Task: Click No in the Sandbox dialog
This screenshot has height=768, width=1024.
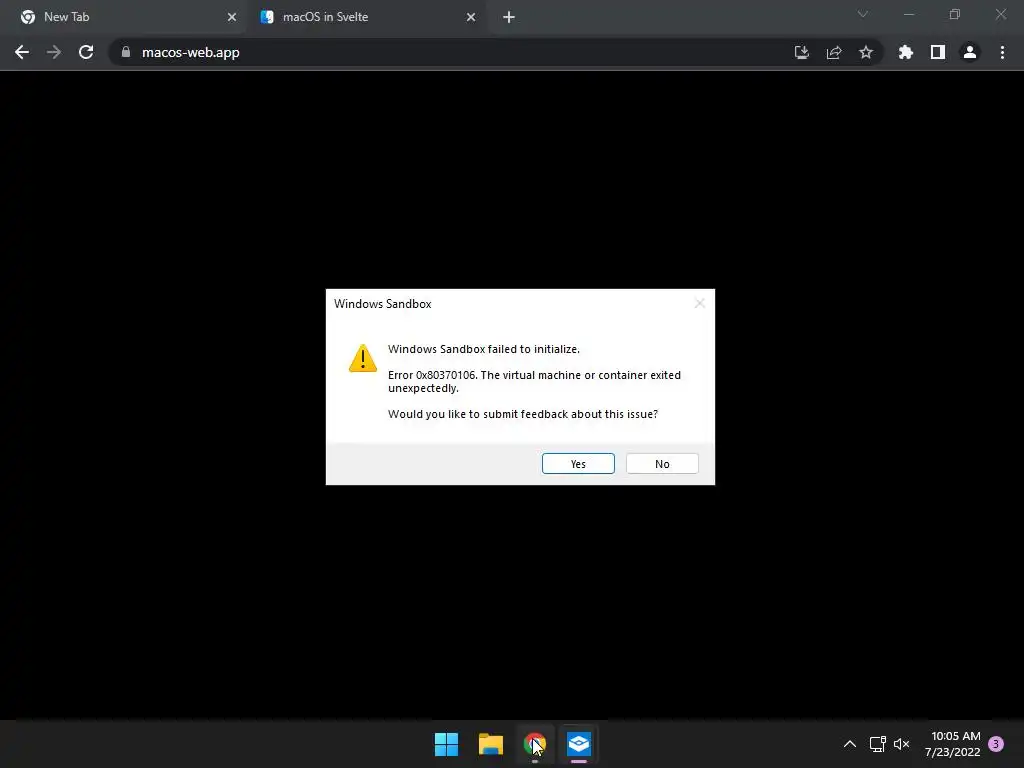Action: coord(662,464)
